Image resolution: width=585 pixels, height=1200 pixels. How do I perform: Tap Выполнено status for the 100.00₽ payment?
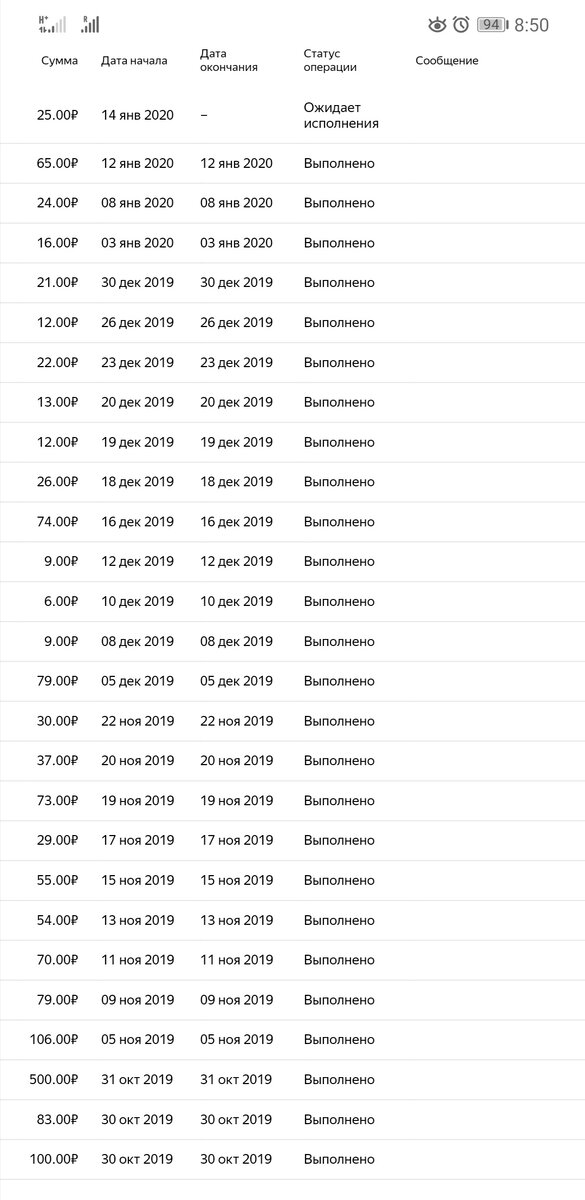[x=339, y=1160]
